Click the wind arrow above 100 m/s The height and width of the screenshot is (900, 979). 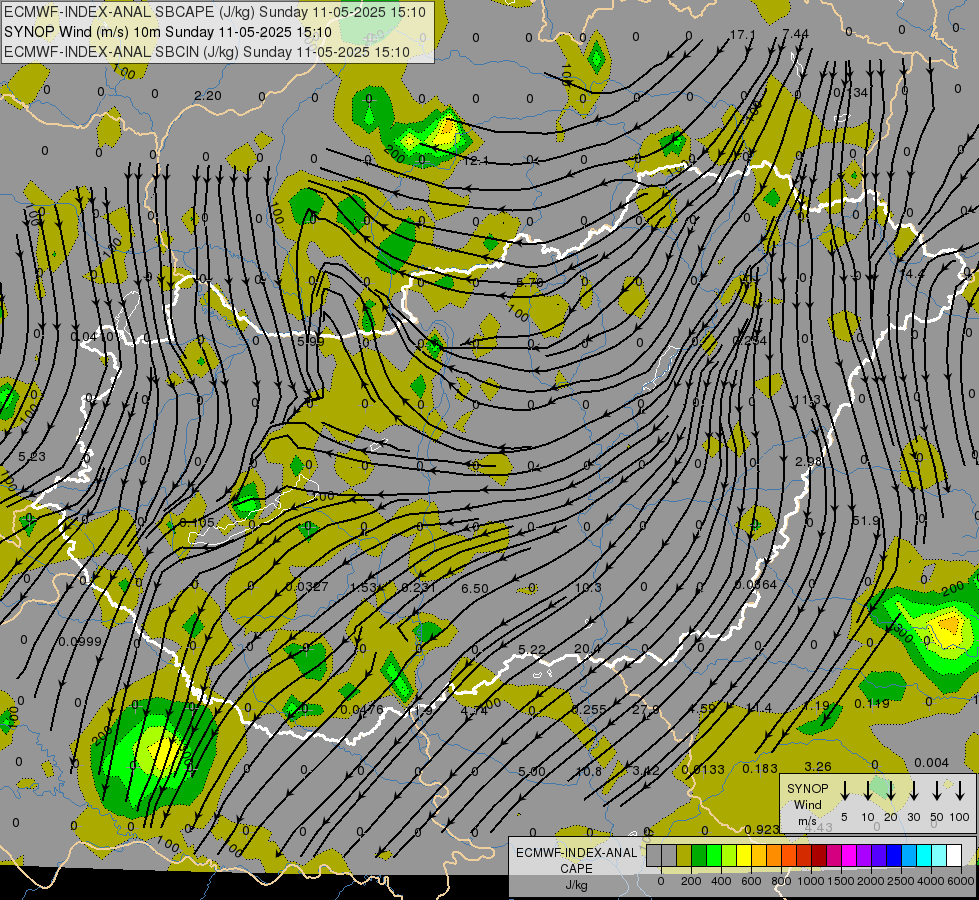pos(960,791)
